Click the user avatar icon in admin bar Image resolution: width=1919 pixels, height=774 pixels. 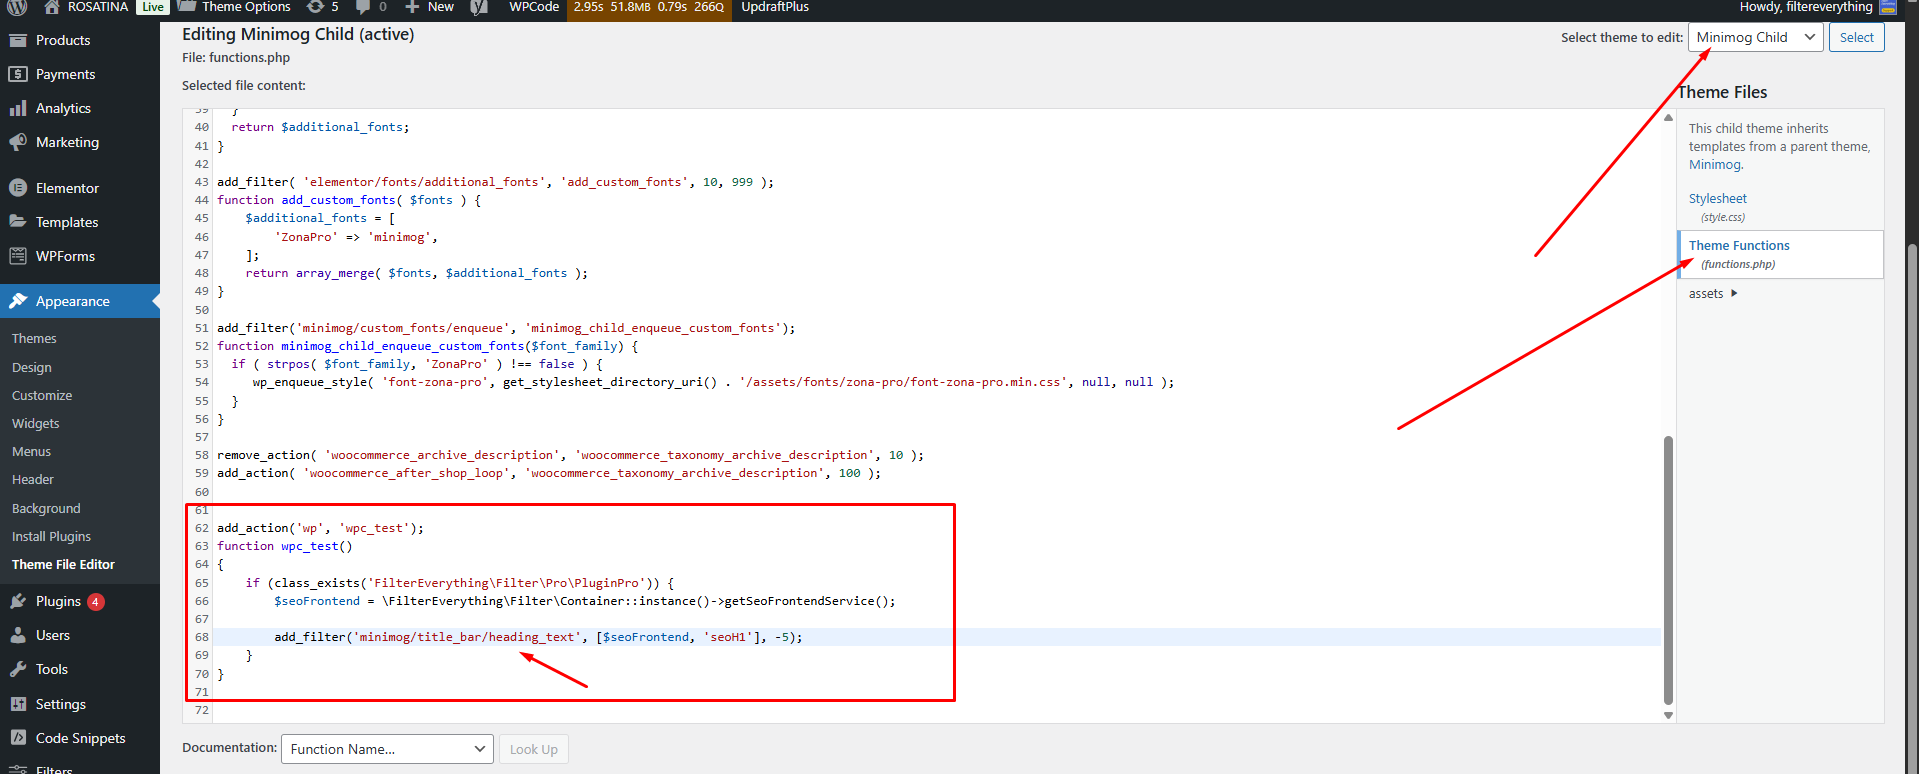tap(1888, 7)
